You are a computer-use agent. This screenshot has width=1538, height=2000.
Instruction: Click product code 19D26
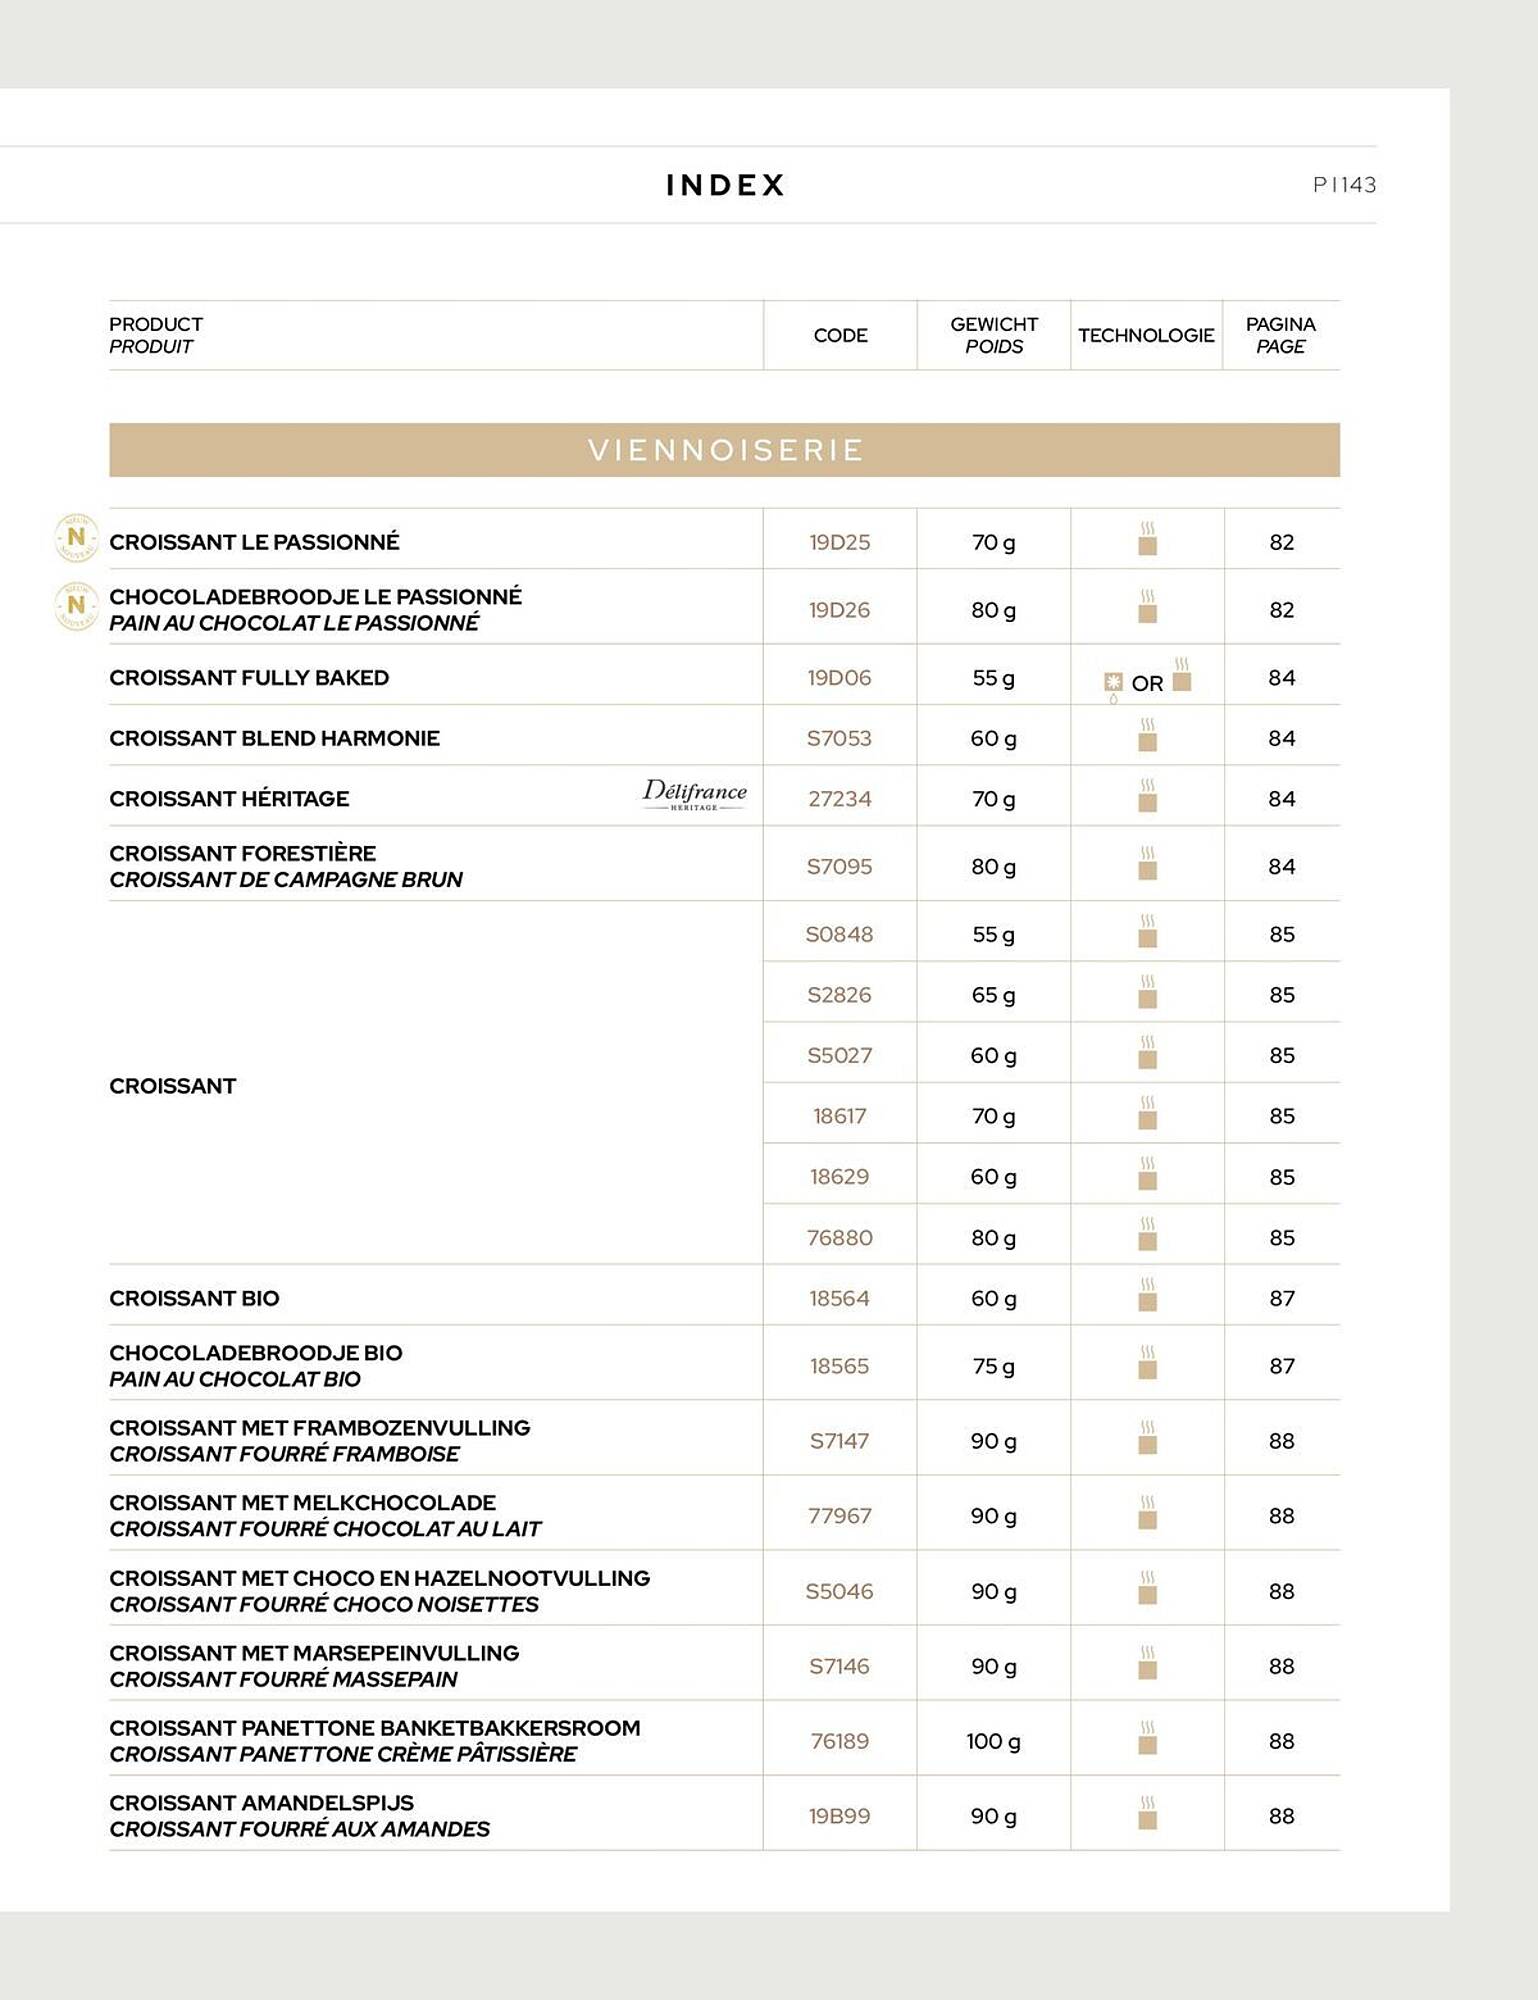point(840,610)
